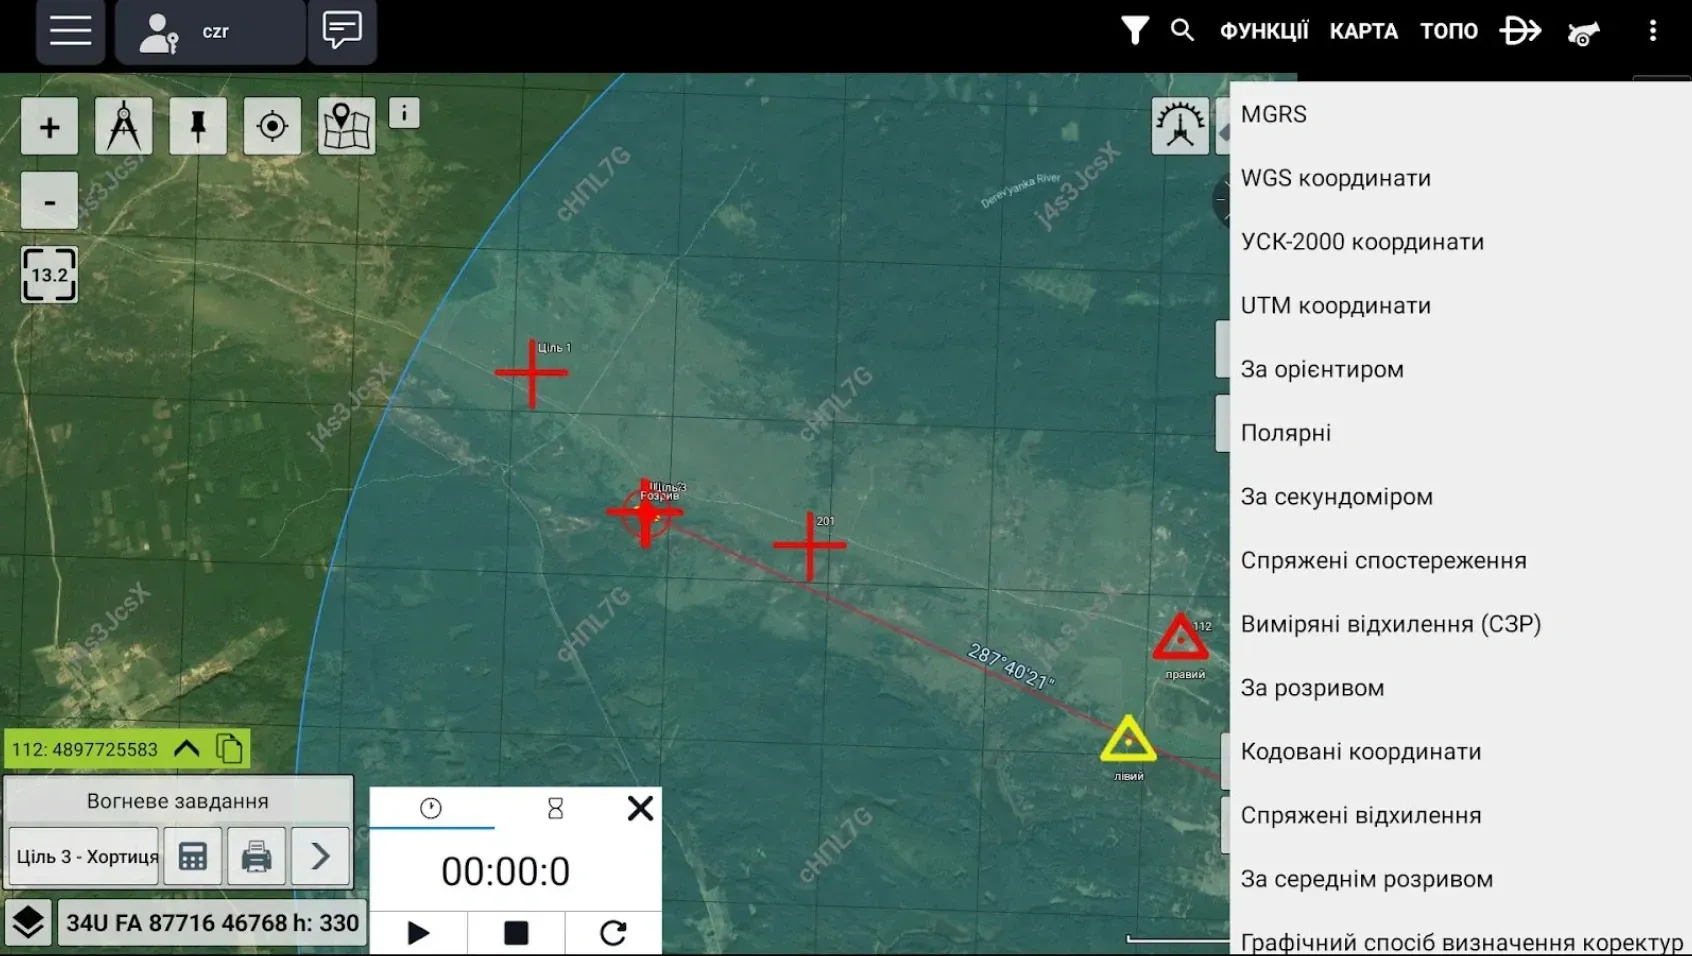
Task: Tap the Ціль 1 target marker
Action: coord(532,373)
